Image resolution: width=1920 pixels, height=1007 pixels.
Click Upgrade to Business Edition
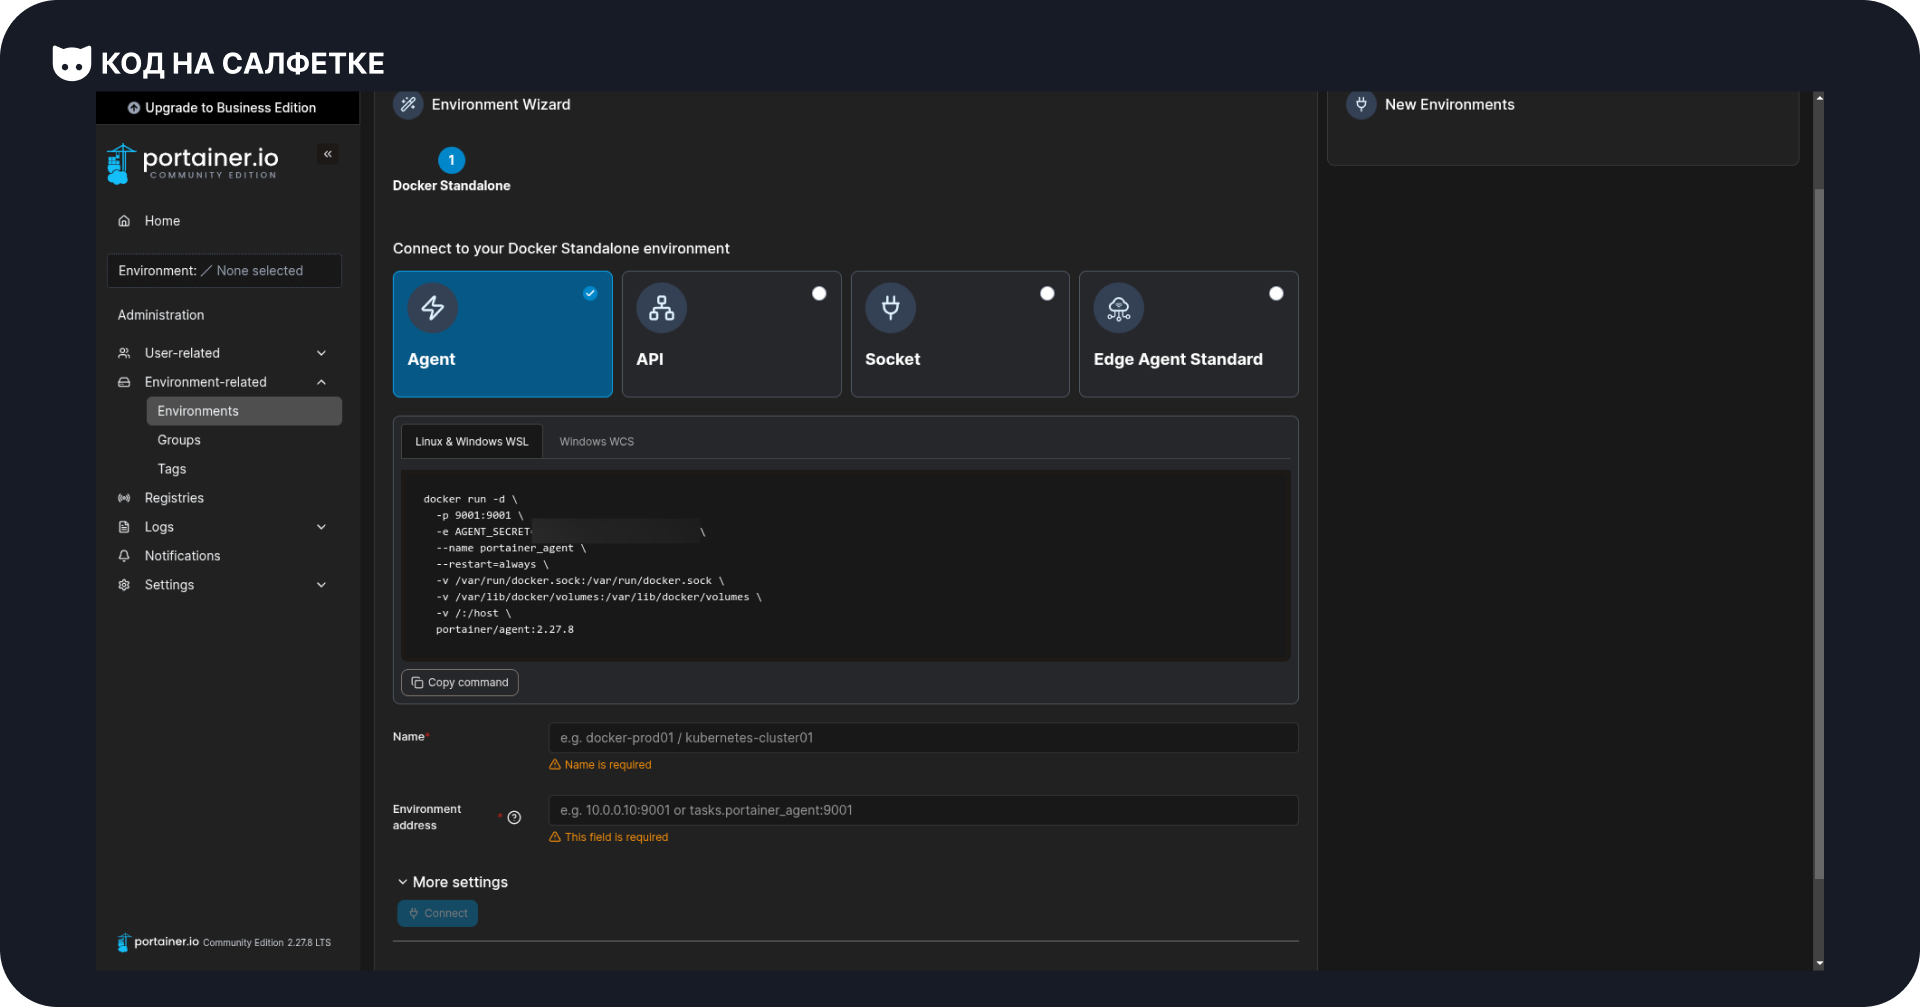228,108
